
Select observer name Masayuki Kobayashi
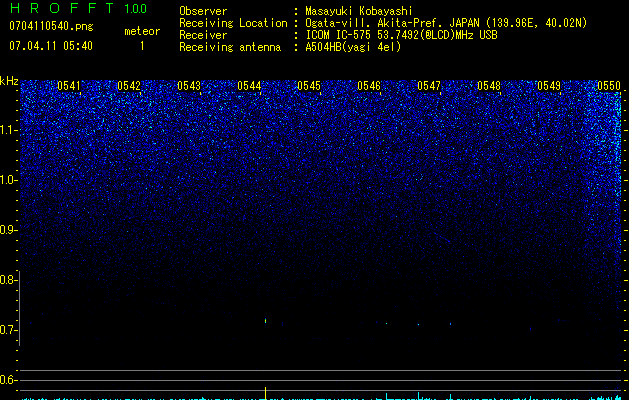359,11
